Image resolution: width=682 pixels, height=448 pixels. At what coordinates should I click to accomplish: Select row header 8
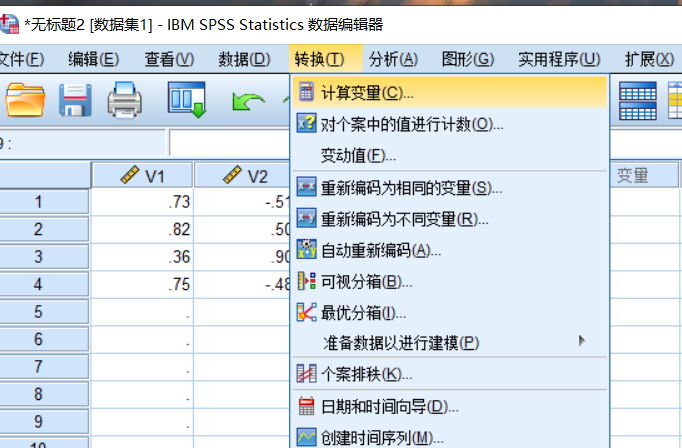tap(44, 393)
